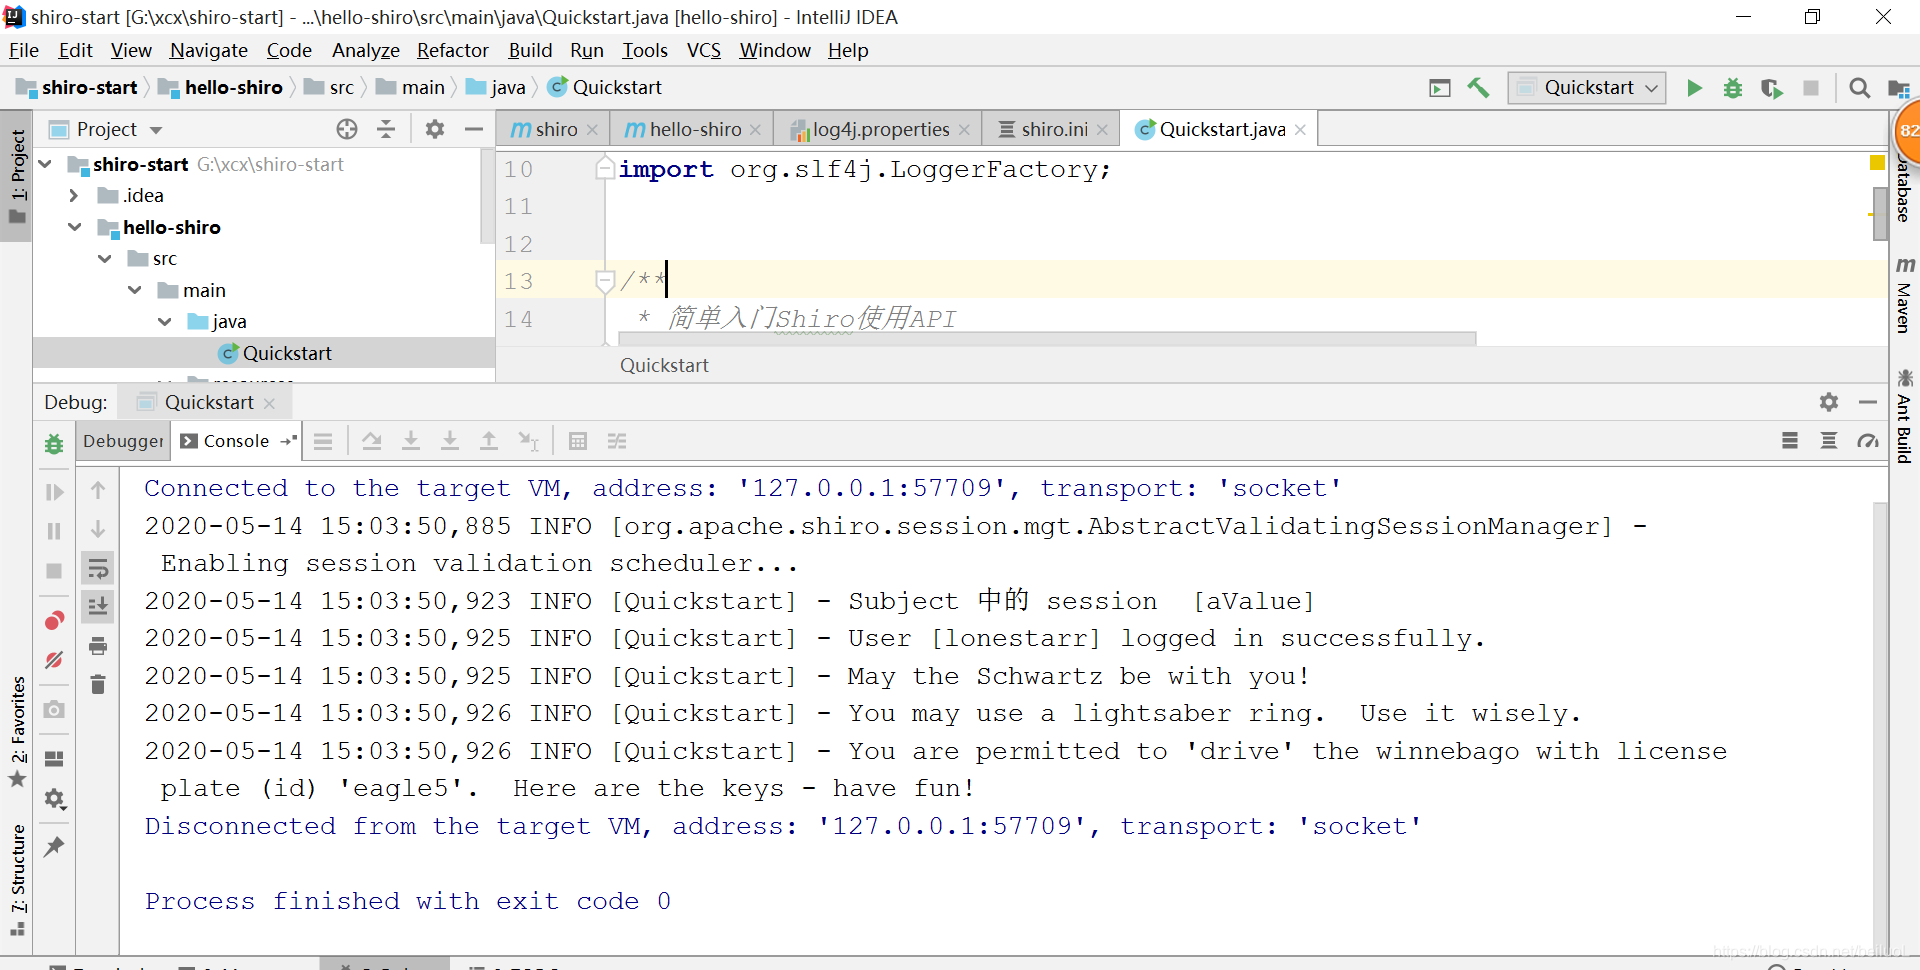1920x970 pixels.
Task: Switch to log4j.properties editor tab
Action: [880, 129]
